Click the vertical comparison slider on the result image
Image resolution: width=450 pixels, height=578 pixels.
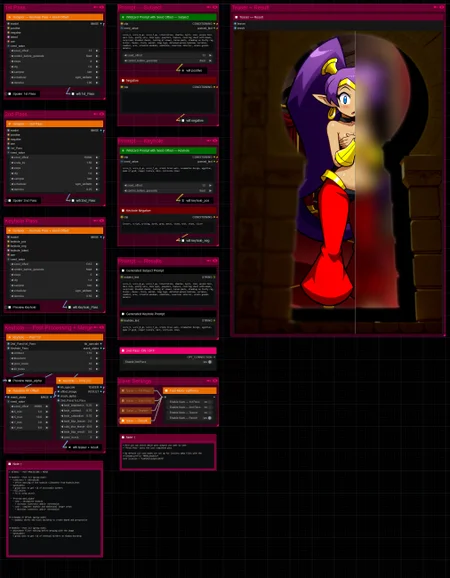tap(355, 182)
